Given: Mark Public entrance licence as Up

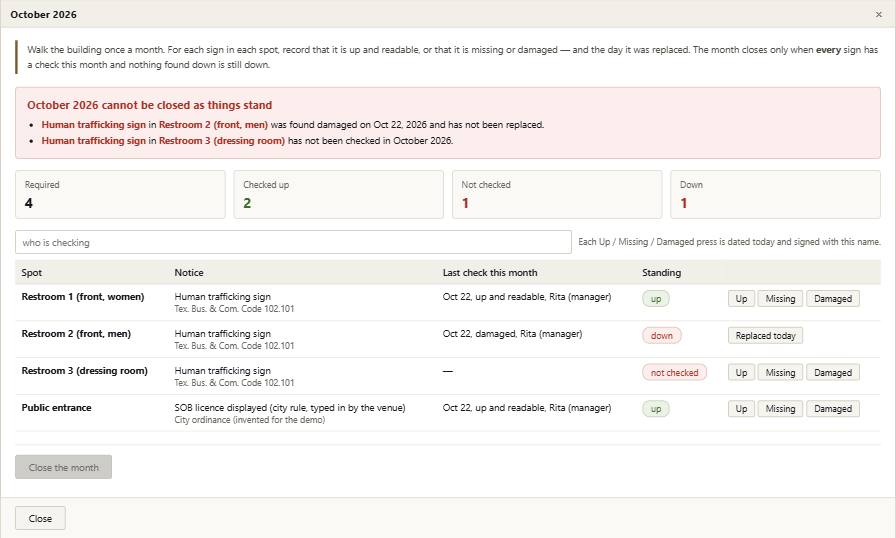Looking at the screenshot, I should coord(741,409).
